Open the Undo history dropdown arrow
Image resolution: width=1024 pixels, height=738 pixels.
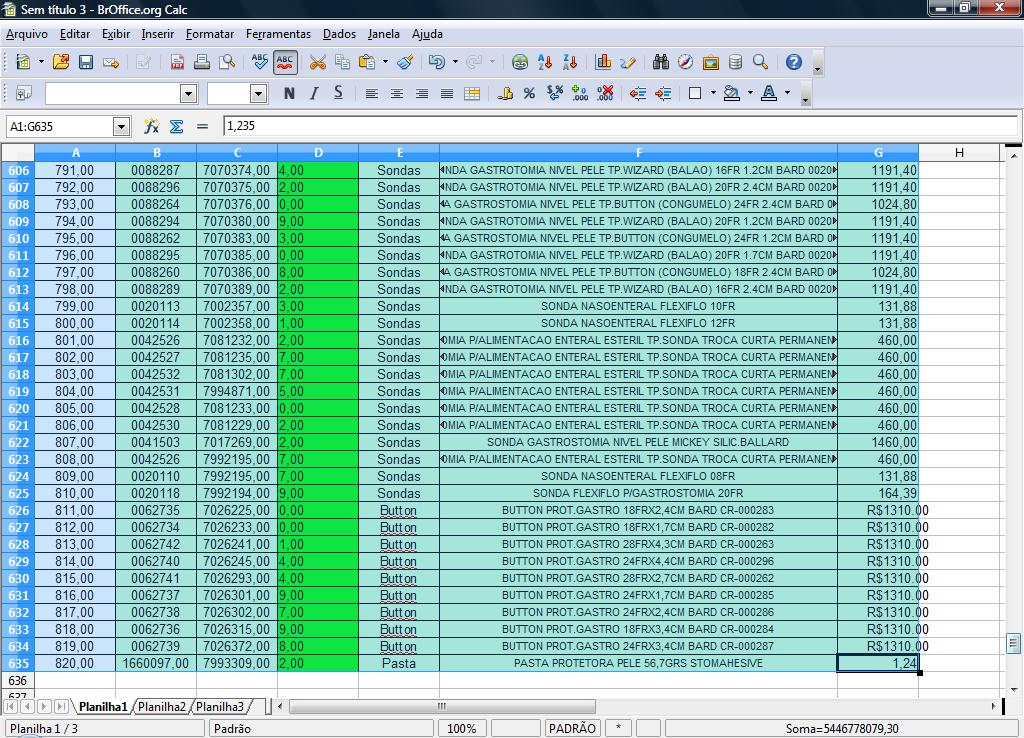[455, 62]
